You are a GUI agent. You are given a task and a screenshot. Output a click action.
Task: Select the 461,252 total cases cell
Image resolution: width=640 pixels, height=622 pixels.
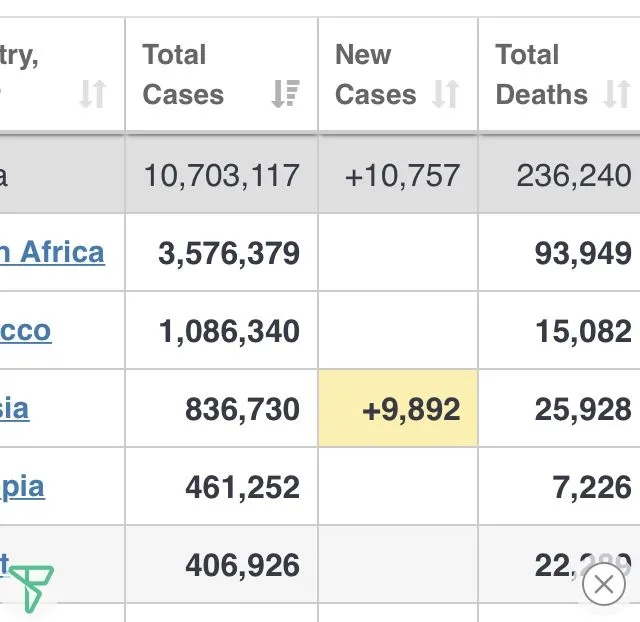[x=242, y=487]
